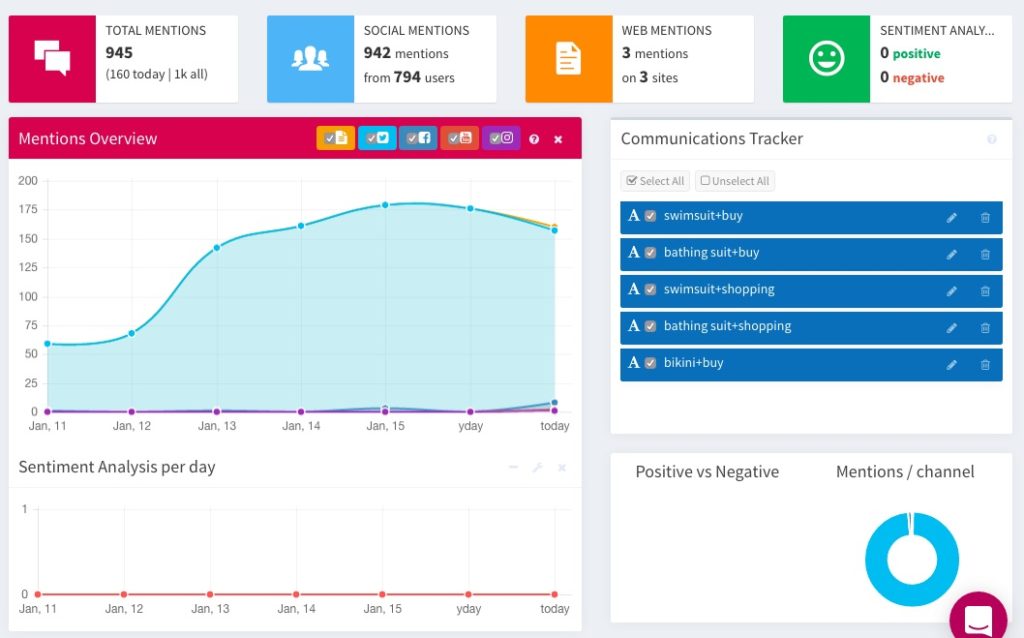
Task: Click the Mentions / channel donut chart
Action: [x=912, y=559]
